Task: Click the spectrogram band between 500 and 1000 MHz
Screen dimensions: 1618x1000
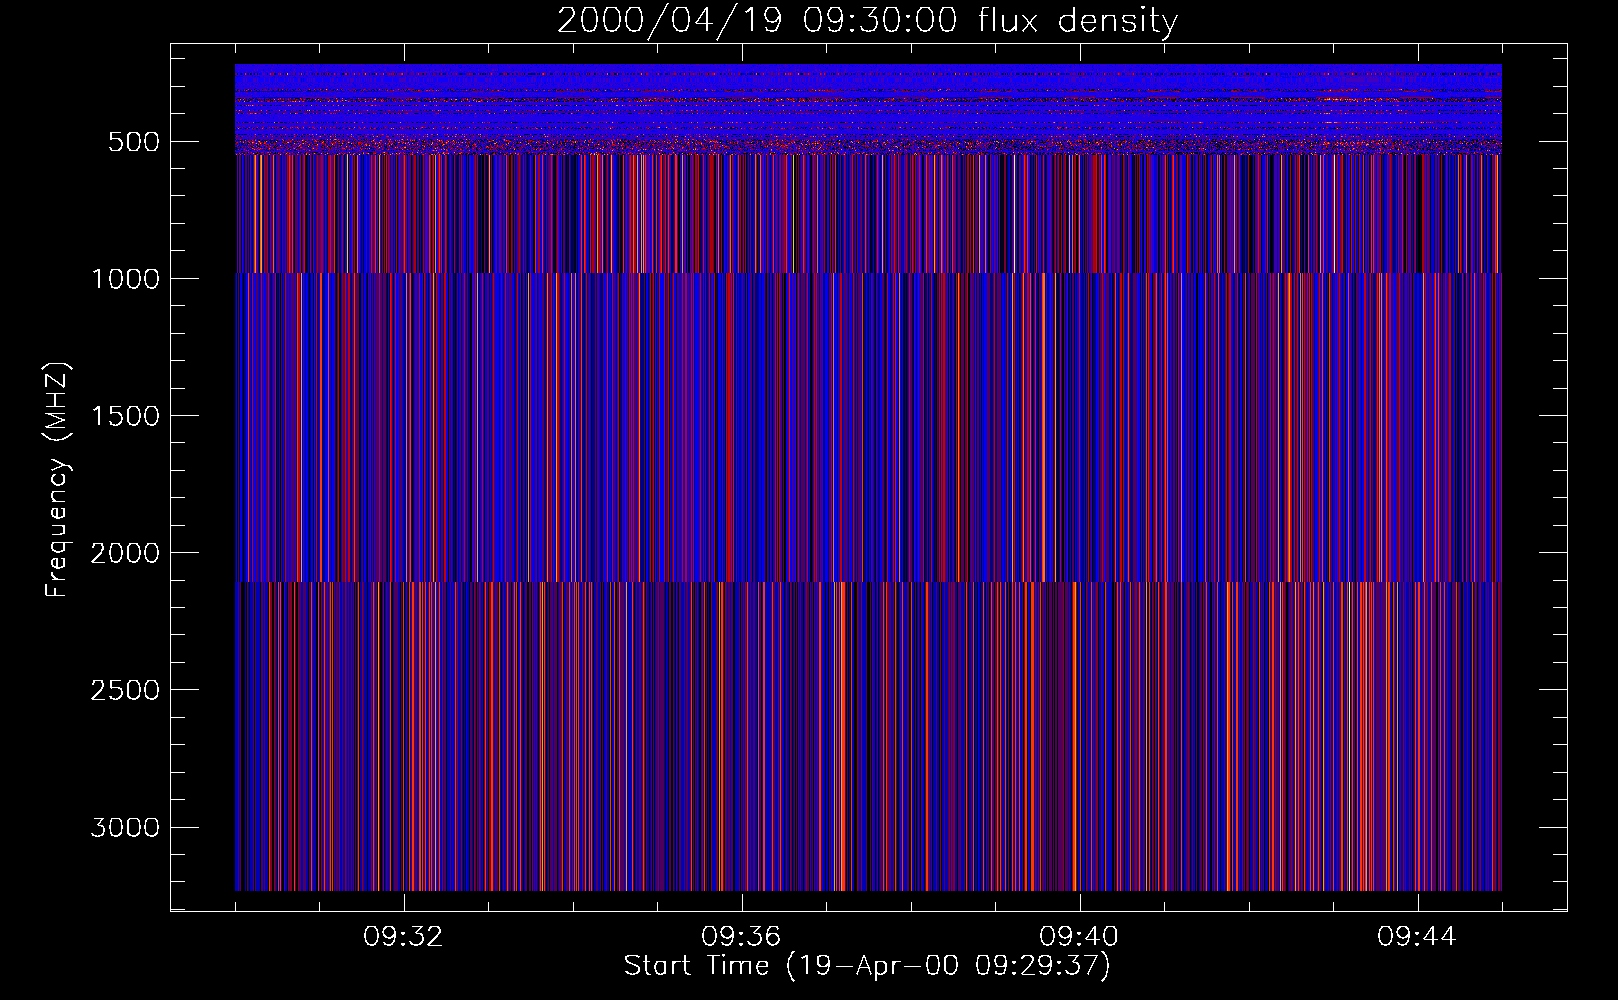Action: coord(868,214)
